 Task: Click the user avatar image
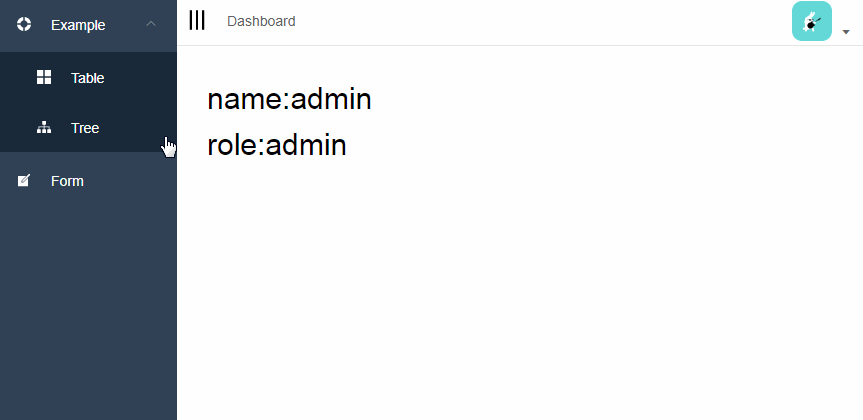pyautogui.click(x=811, y=21)
